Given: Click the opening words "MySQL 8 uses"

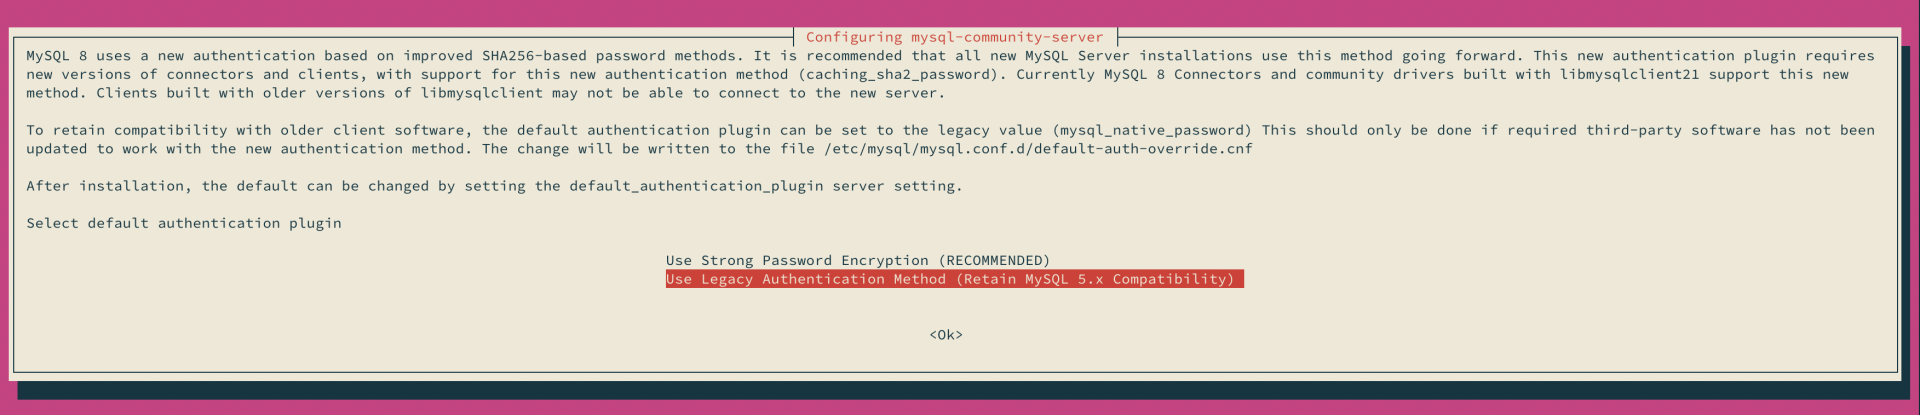Looking at the screenshot, I should pyautogui.click(x=78, y=56).
